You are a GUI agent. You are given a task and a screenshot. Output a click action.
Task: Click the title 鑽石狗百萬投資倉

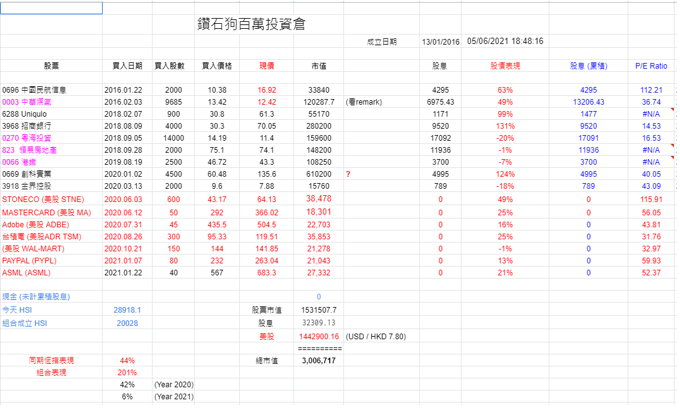(252, 24)
